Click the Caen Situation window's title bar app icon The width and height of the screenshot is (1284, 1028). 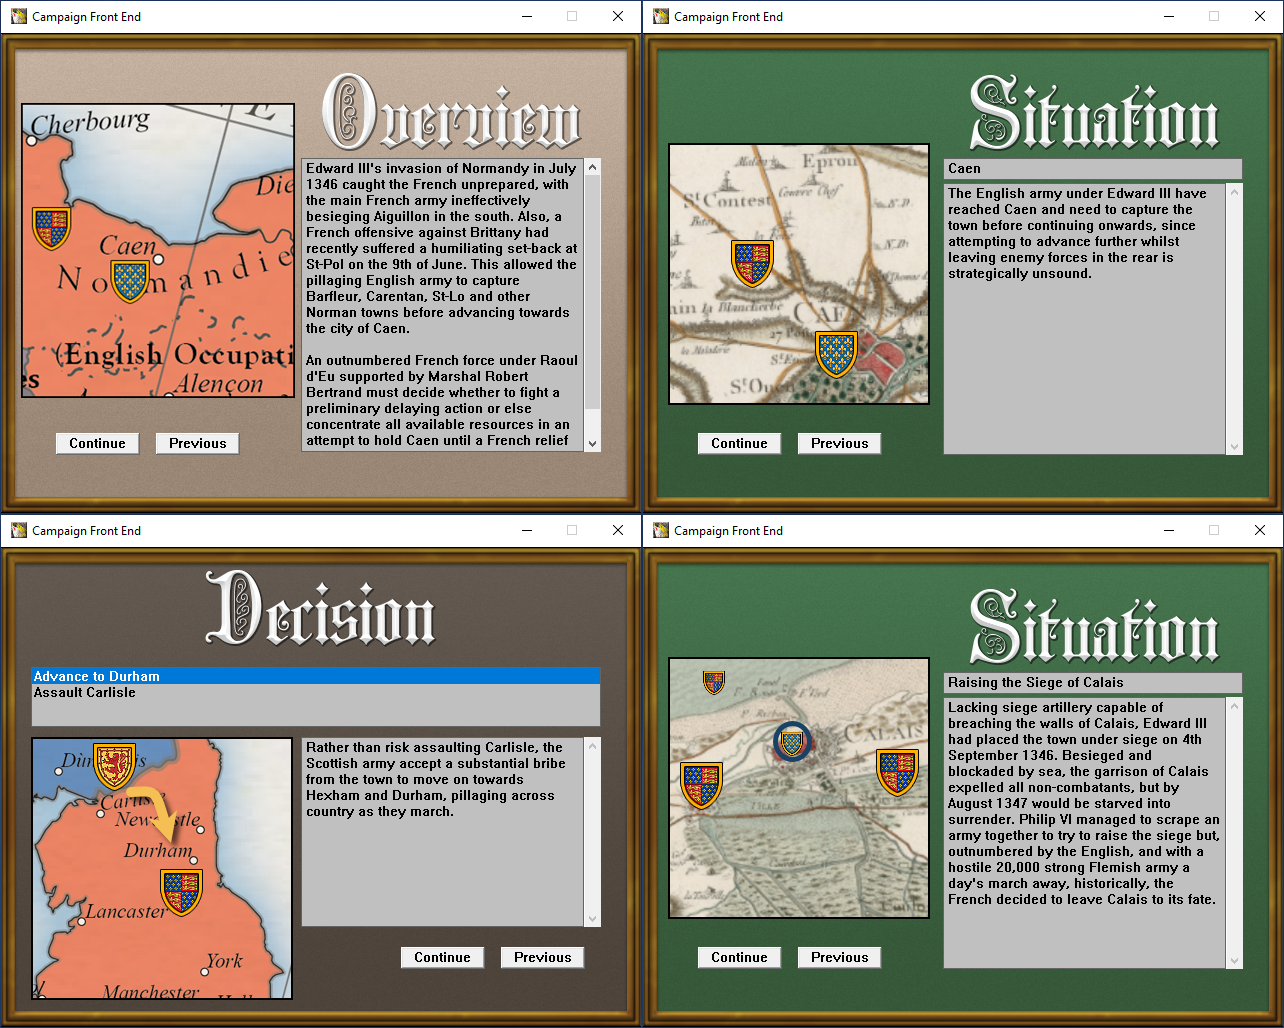[661, 16]
